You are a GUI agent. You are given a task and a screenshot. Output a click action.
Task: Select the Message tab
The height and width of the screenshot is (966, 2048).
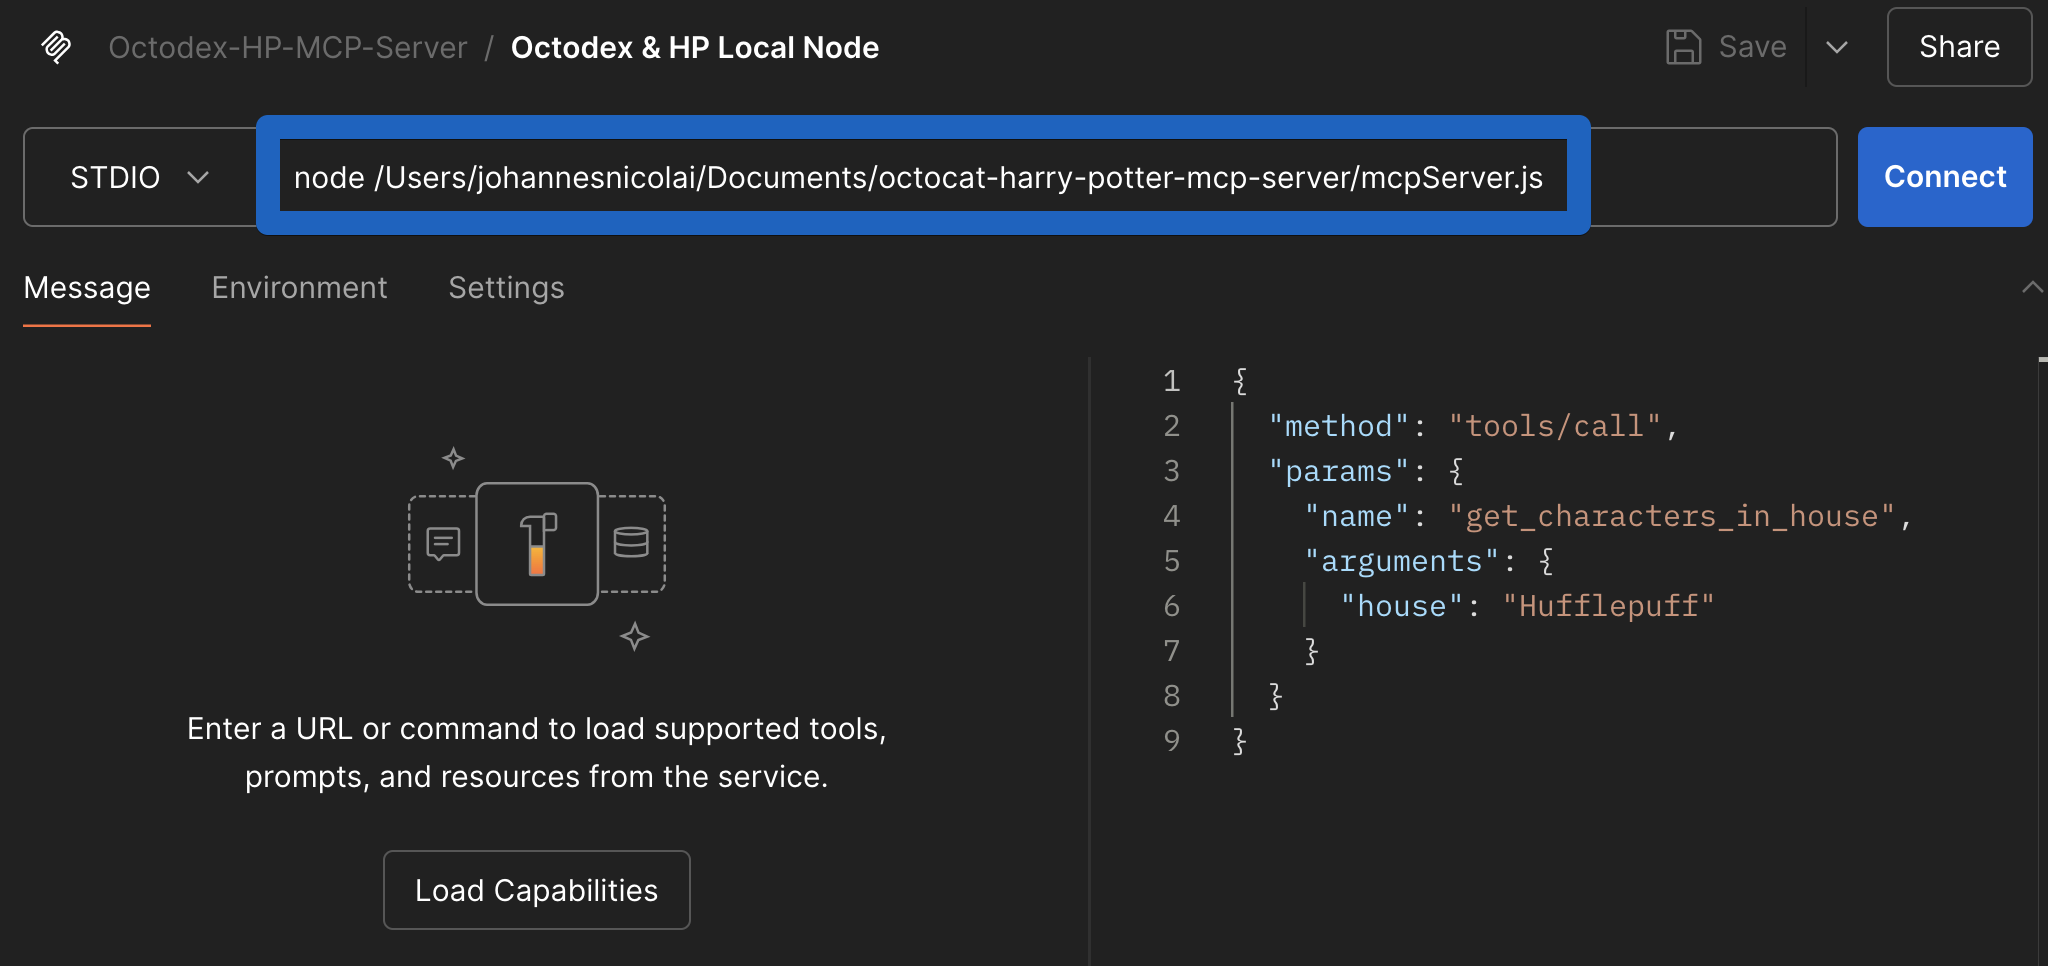coord(87,288)
